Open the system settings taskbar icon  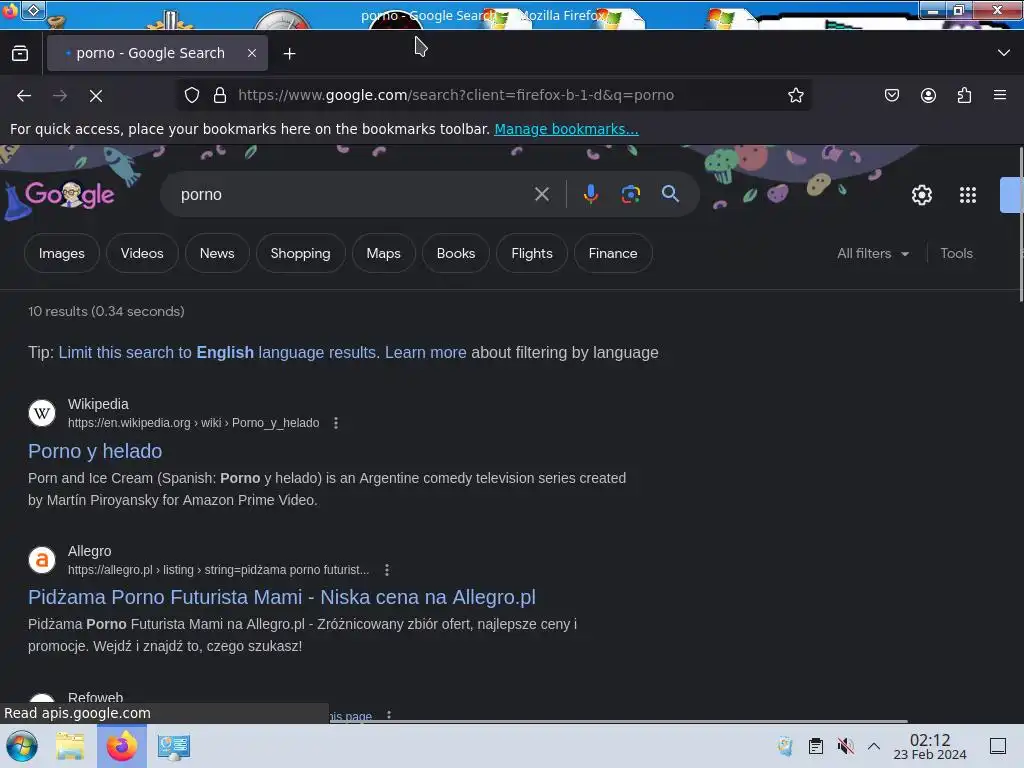click(x=174, y=746)
